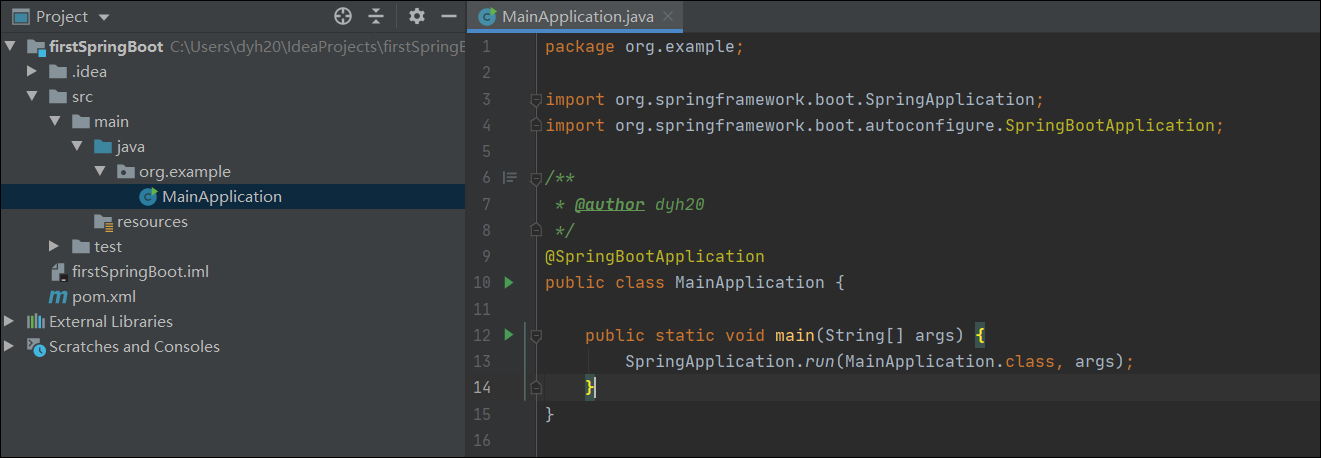Click the SpringBootApplication annotation in code
Image resolution: width=1321 pixels, height=458 pixels.
[654, 257]
